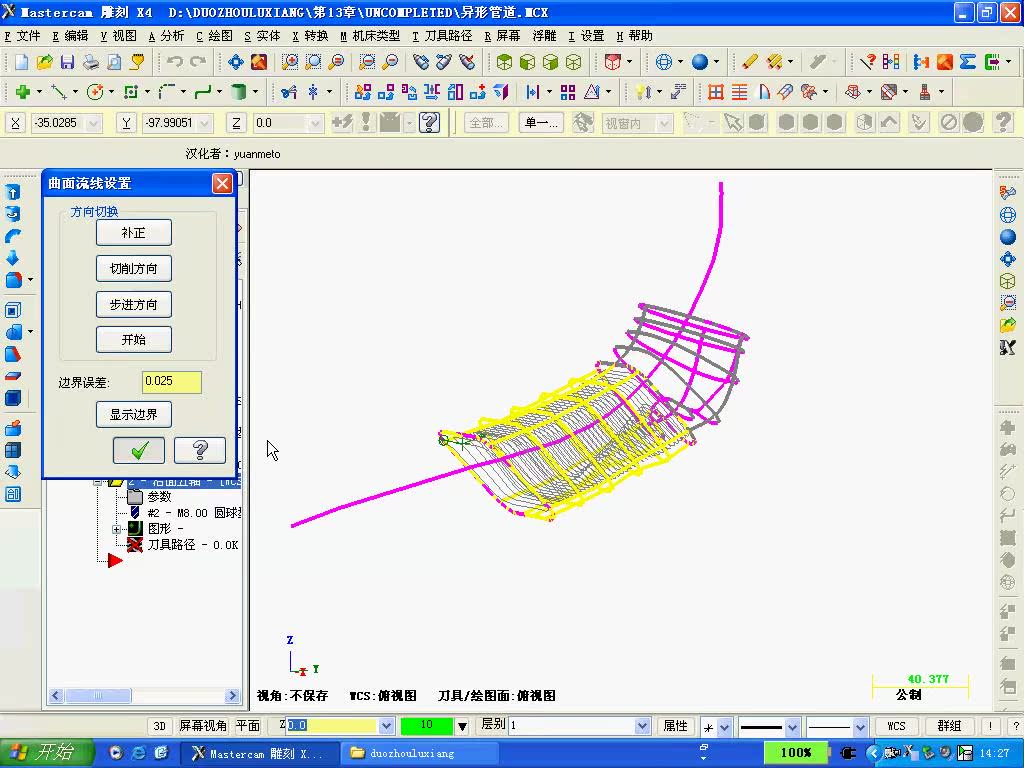
Task: Confirm with the green checkmark button
Action: click(139, 450)
